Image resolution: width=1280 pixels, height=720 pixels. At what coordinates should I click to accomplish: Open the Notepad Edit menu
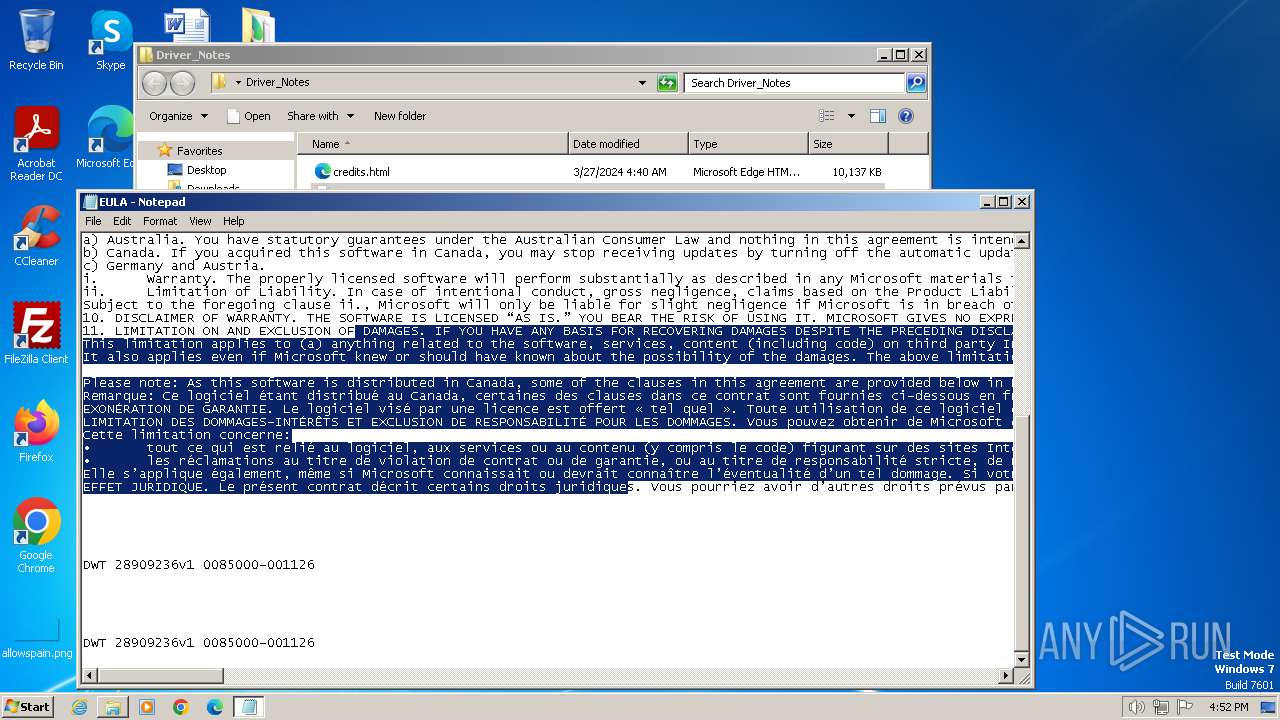click(122, 221)
